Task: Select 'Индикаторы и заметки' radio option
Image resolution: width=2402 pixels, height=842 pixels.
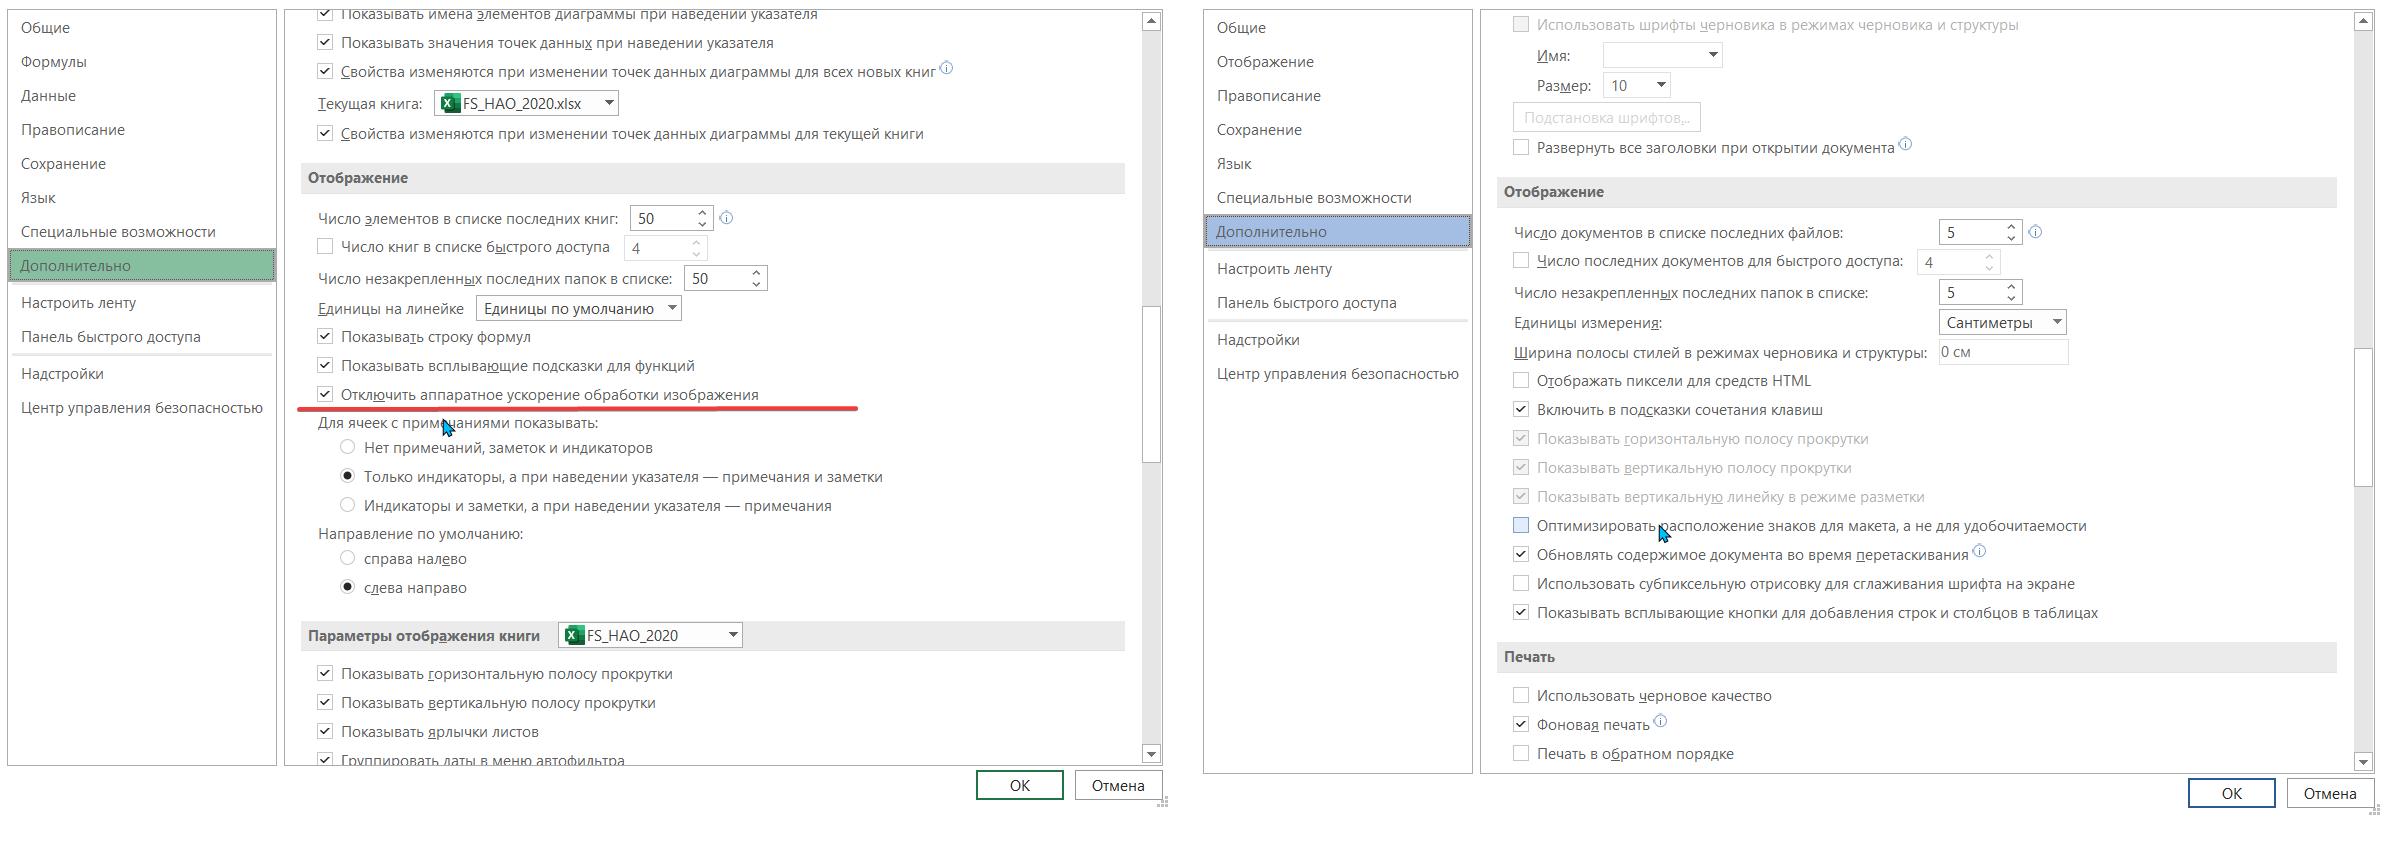Action: point(348,505)
